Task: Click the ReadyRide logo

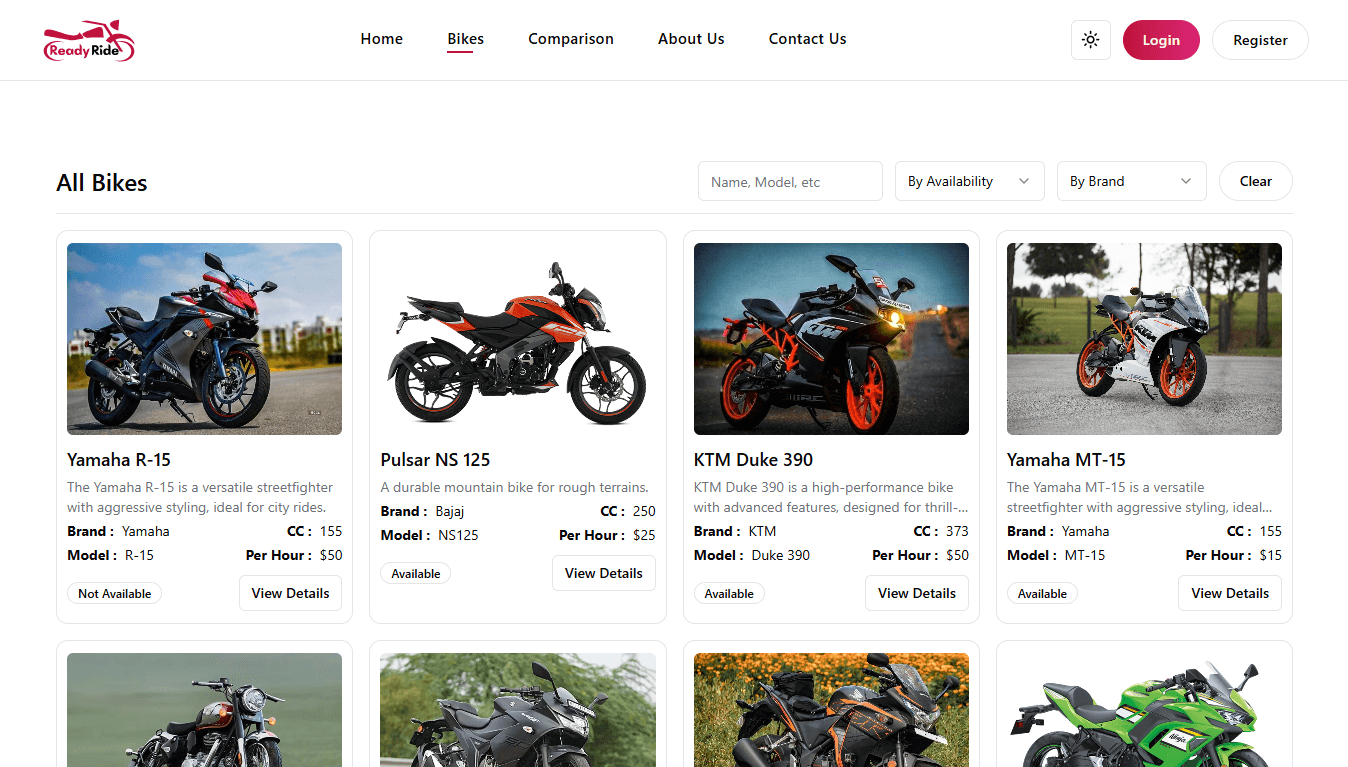Action: (x=88, y=40)
